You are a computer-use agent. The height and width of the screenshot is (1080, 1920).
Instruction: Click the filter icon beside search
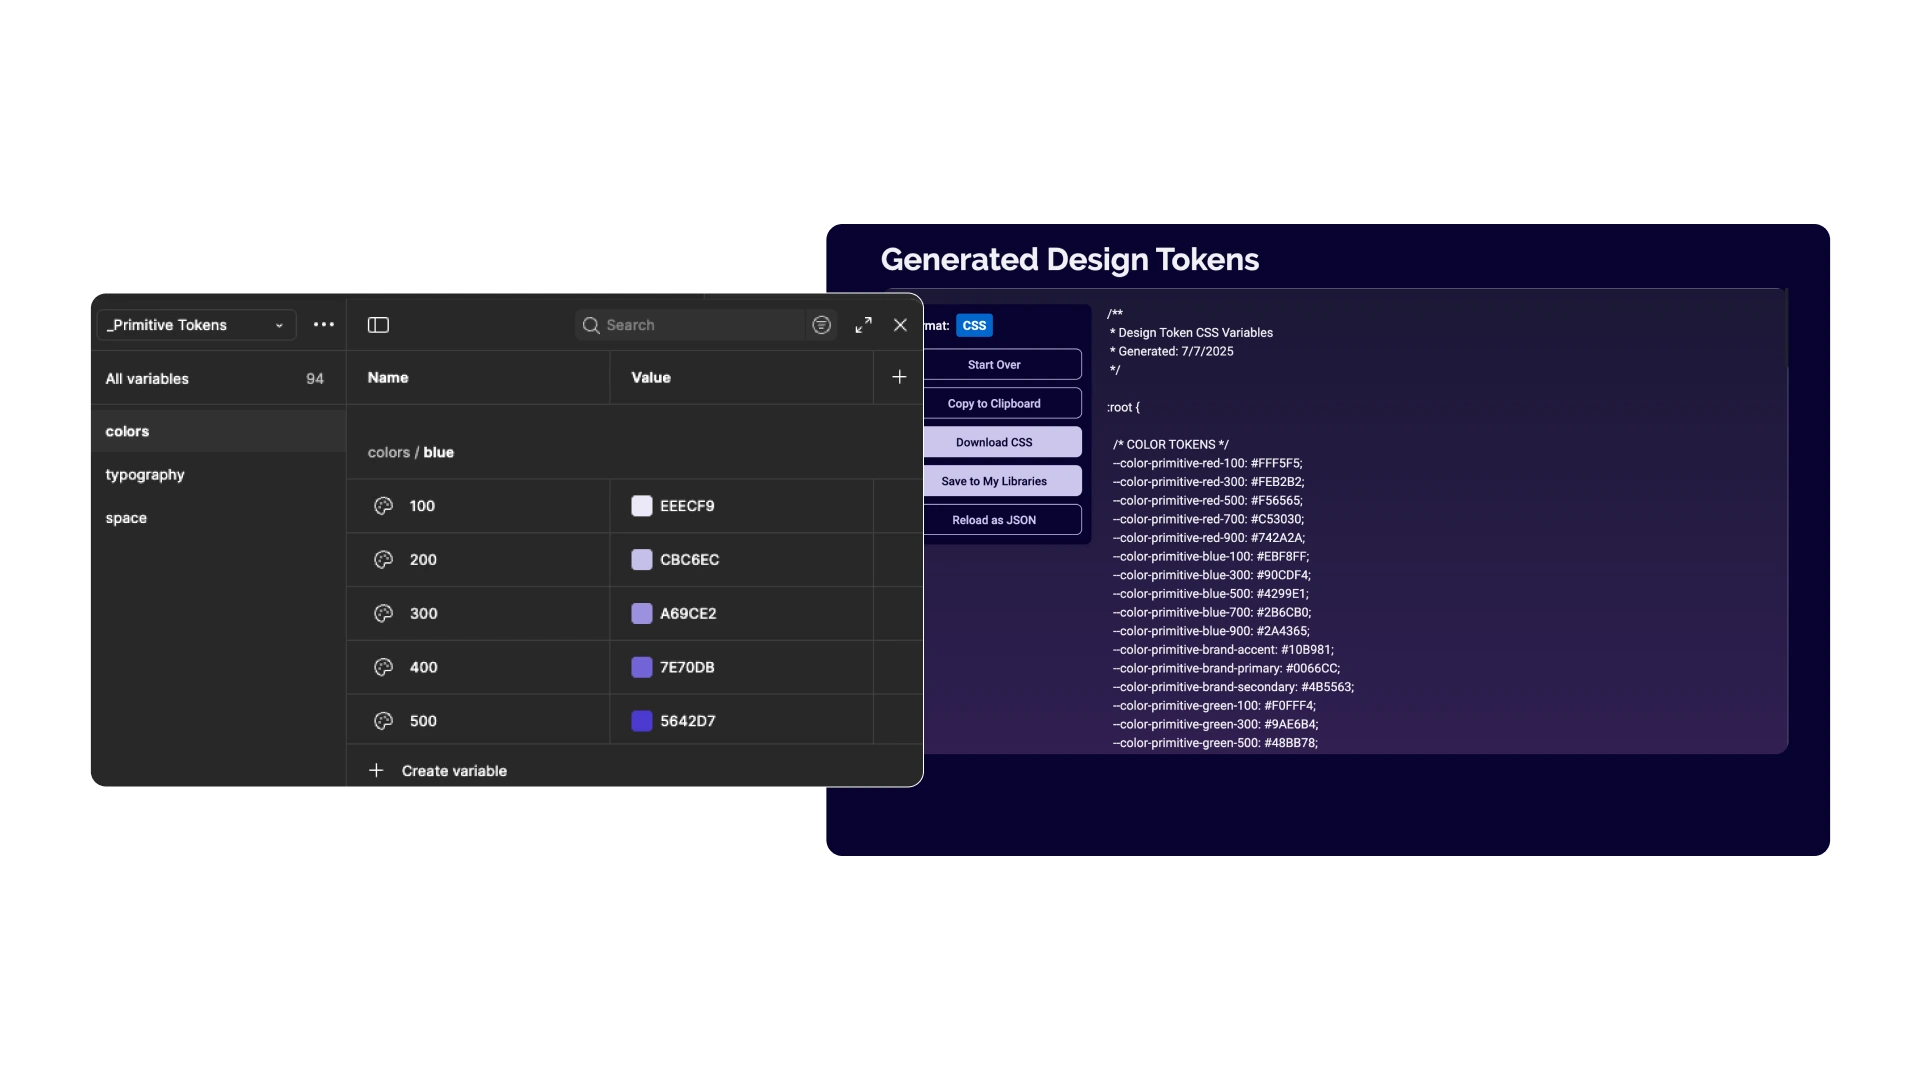click(821, 325)
